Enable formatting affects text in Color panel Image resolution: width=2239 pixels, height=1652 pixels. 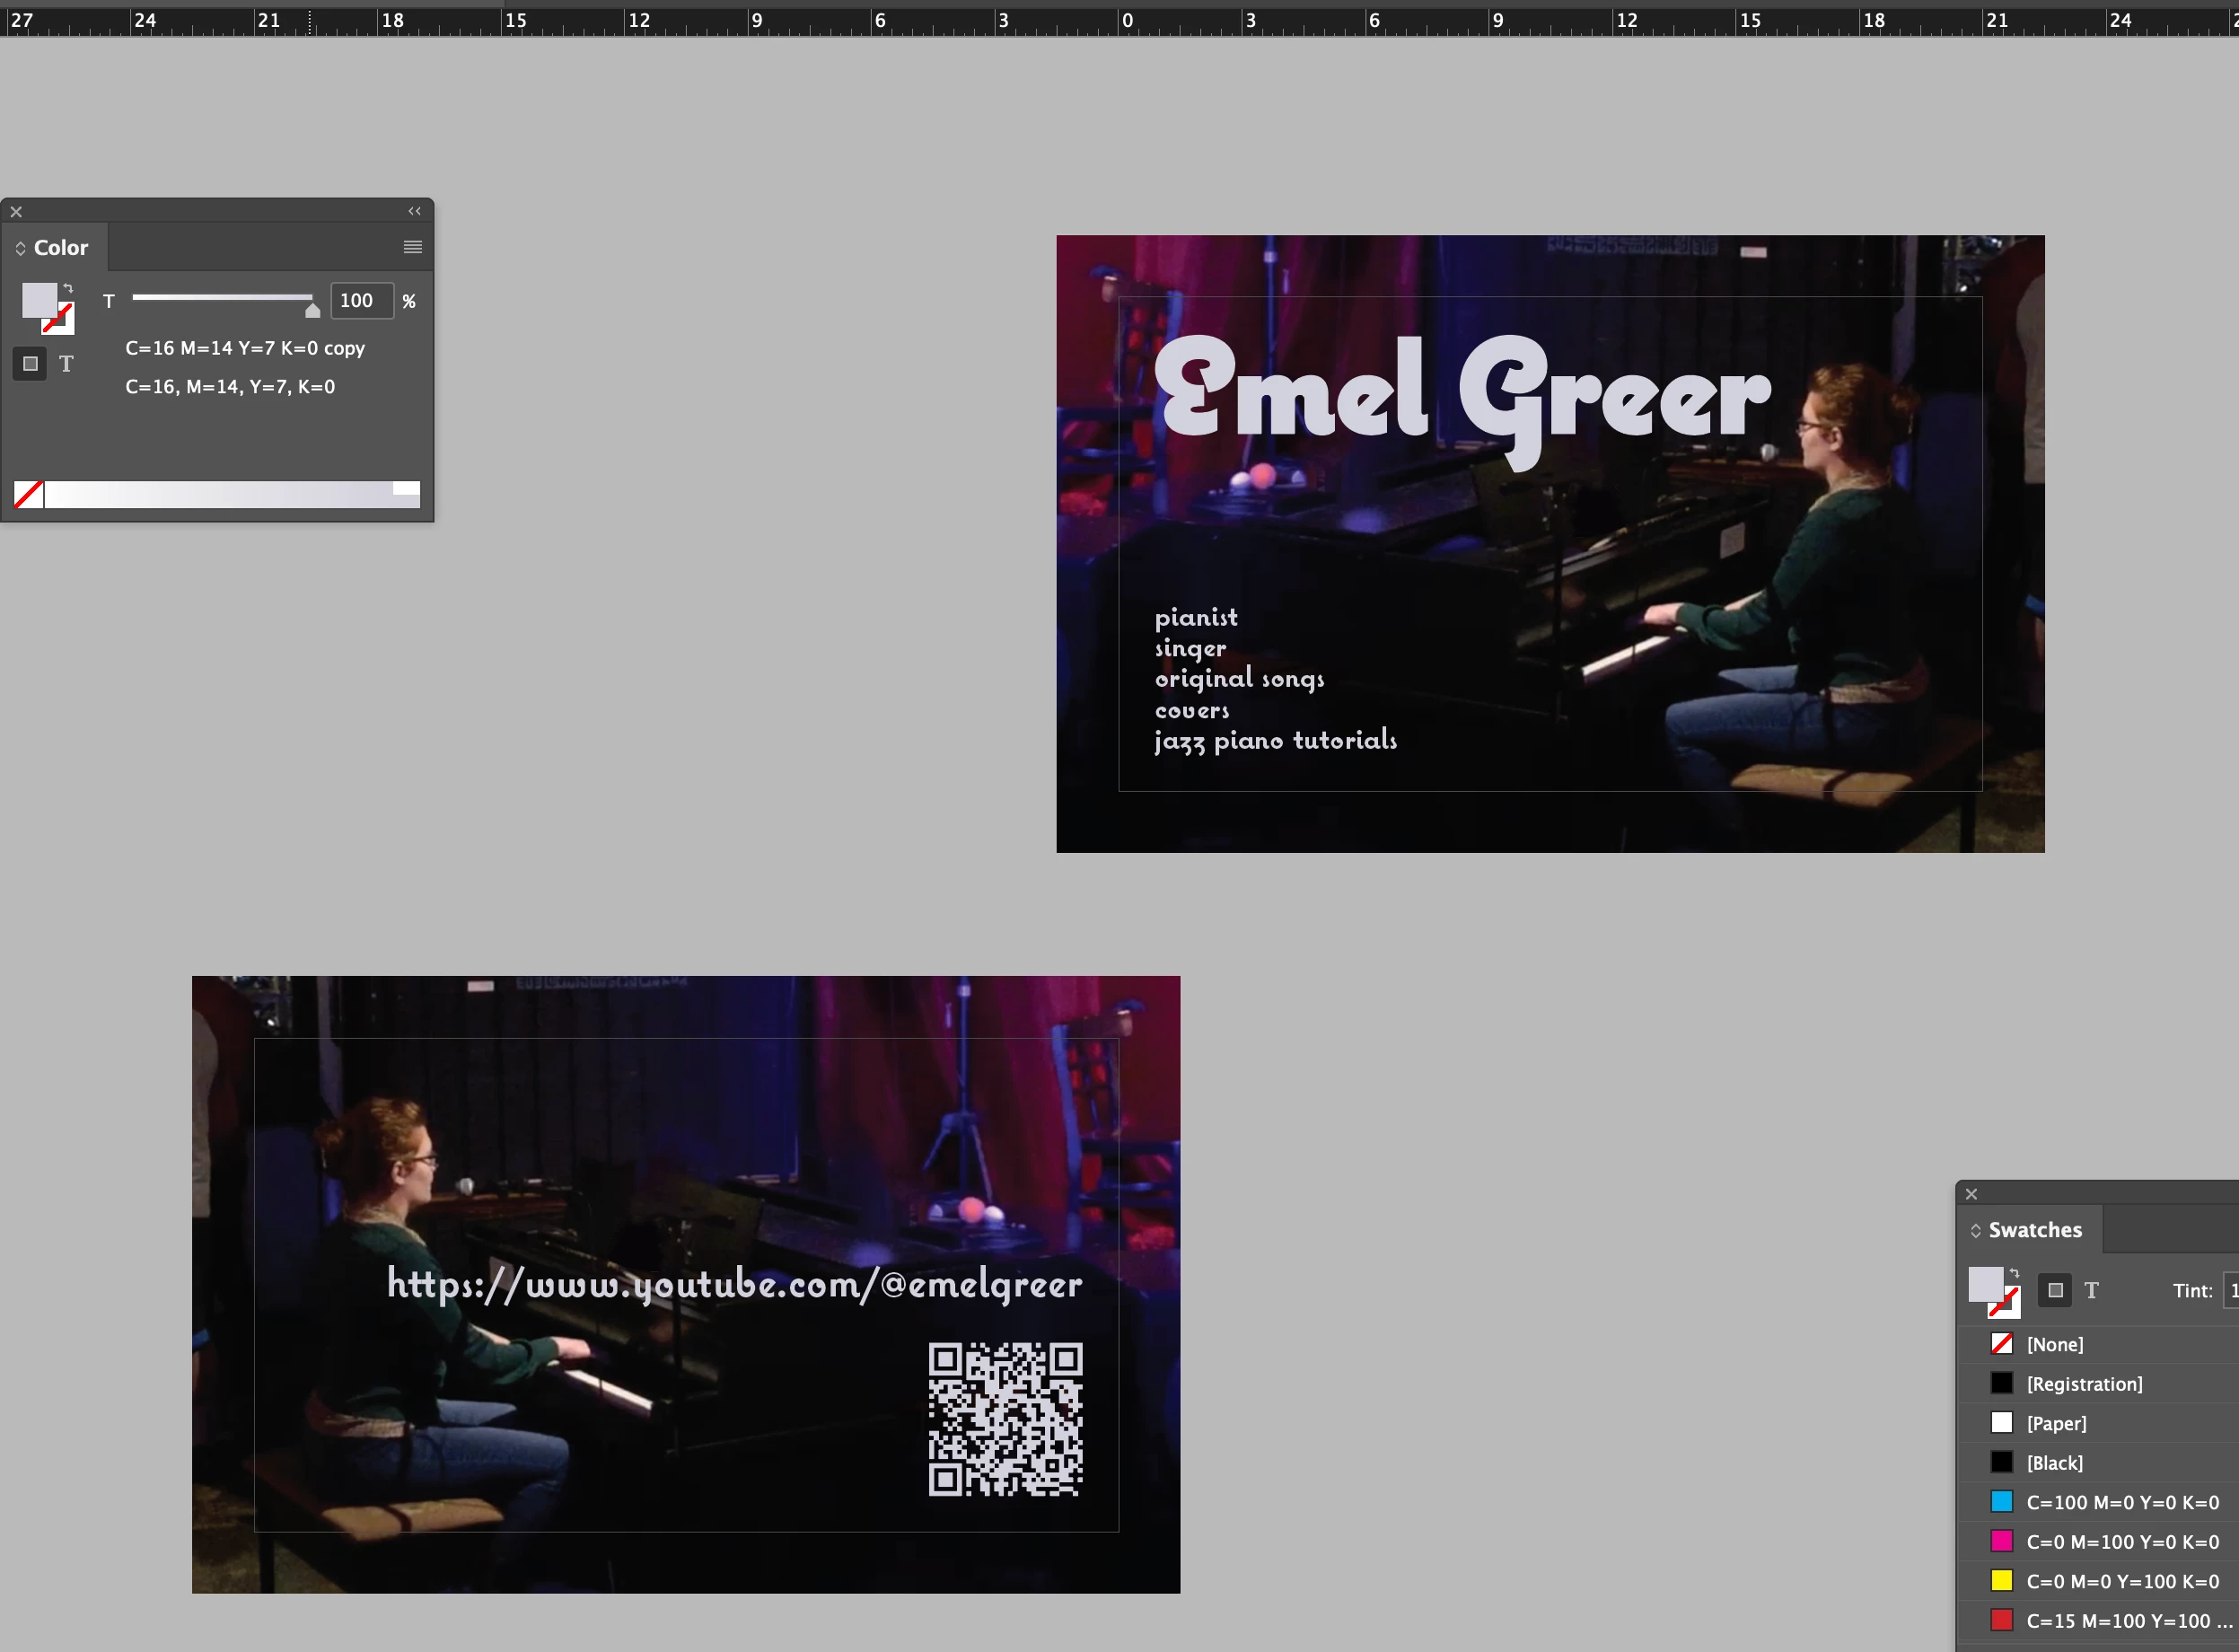click(66, 364)
